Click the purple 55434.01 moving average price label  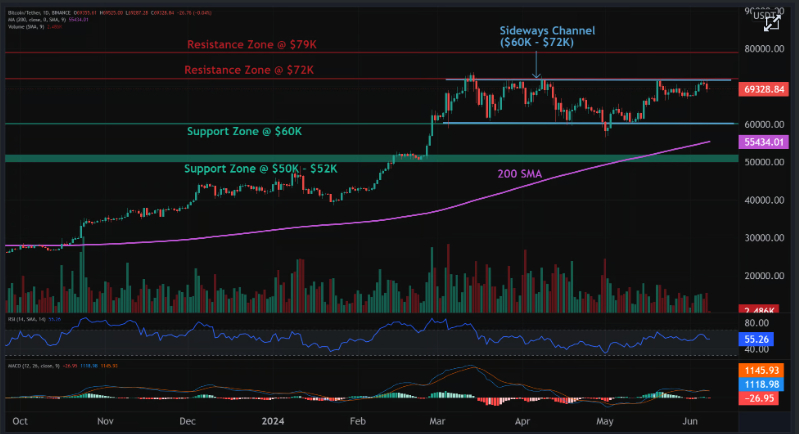[764, 143]
